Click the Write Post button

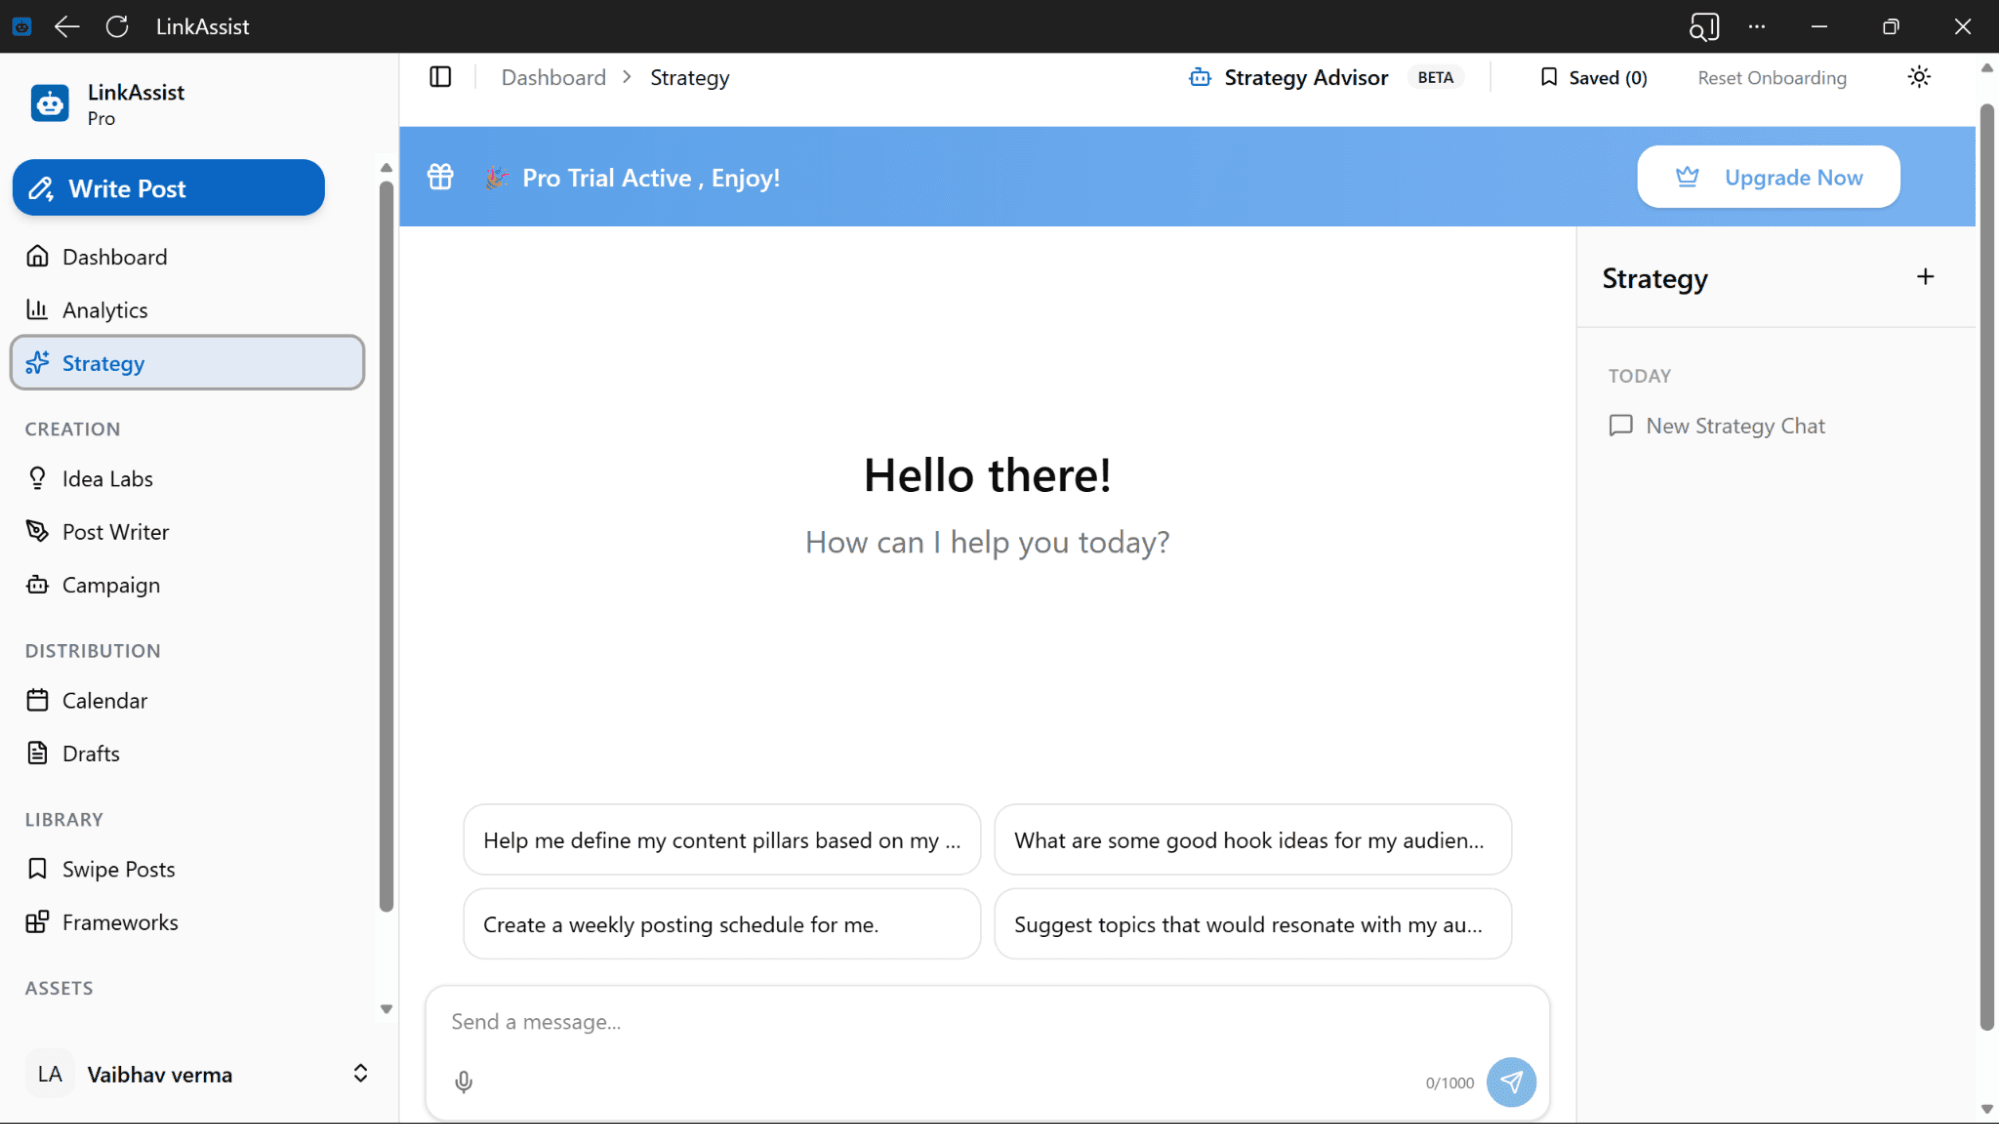(168, 188)
